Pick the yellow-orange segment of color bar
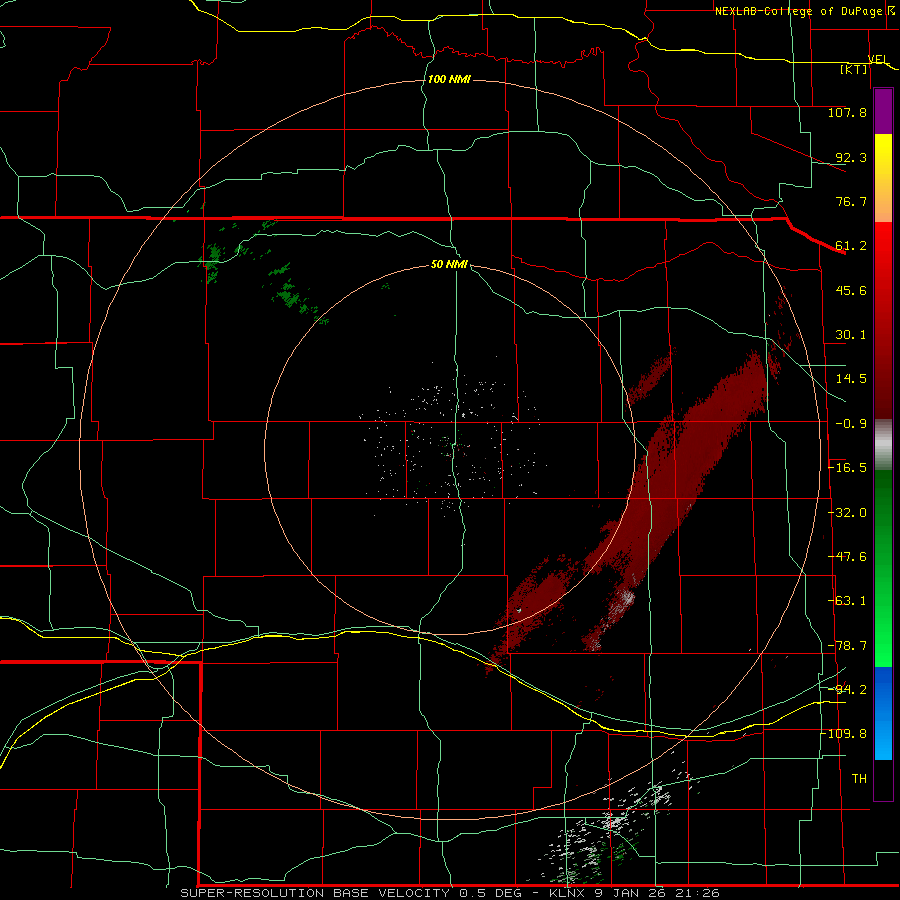Screen dimensions: 900x900 (x=883, y=178)
